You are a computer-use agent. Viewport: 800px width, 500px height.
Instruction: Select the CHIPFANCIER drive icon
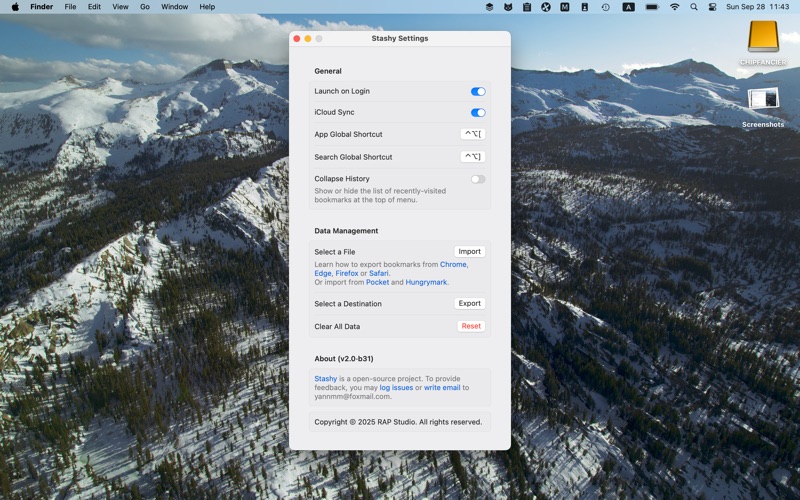(x=763, y=37)
